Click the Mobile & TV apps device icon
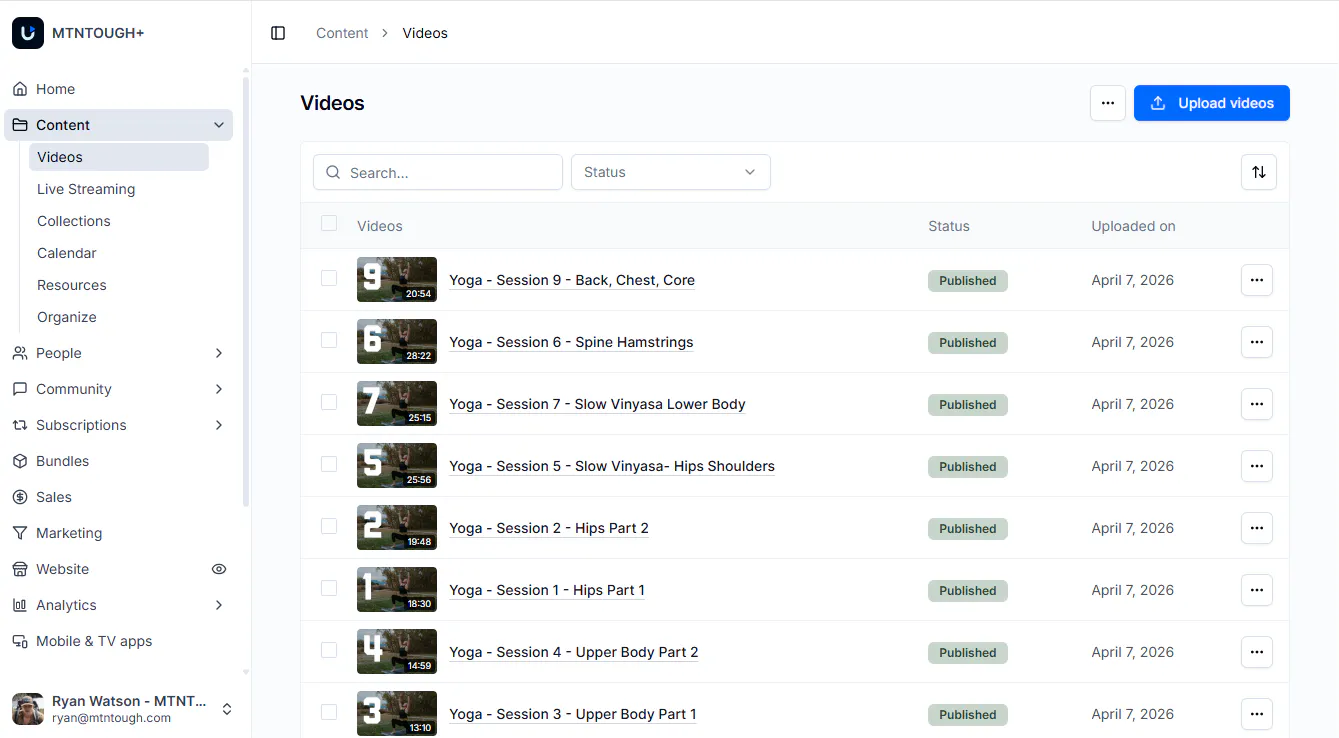This screenshot has width=1339, height=738. [20, 641]
